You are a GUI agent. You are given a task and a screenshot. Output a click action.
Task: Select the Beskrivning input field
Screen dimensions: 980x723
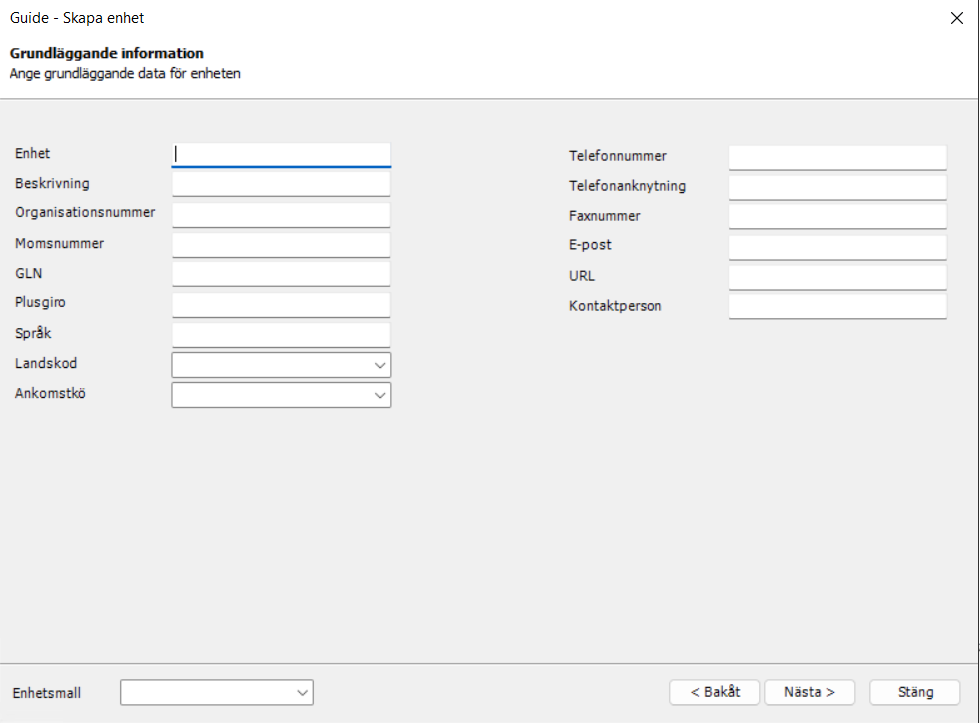[x=280, y=184]
